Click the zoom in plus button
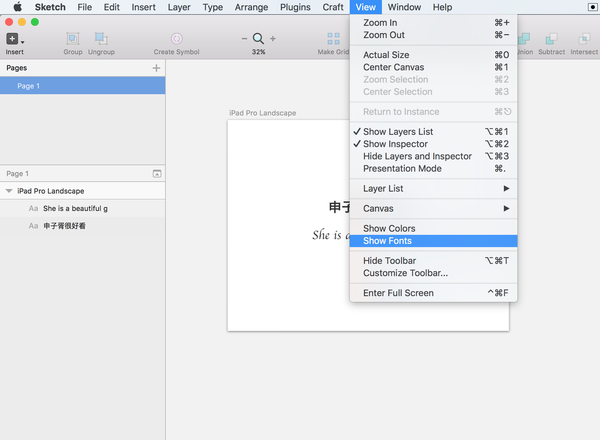 coord(273,39)
